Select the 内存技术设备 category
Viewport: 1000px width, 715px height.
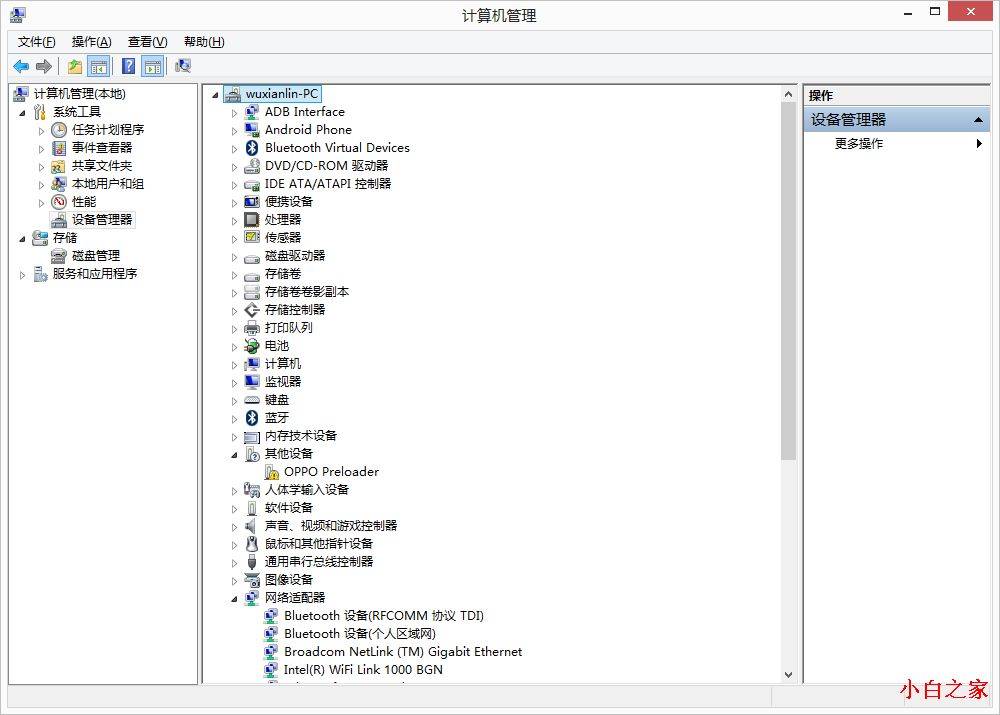300,436
